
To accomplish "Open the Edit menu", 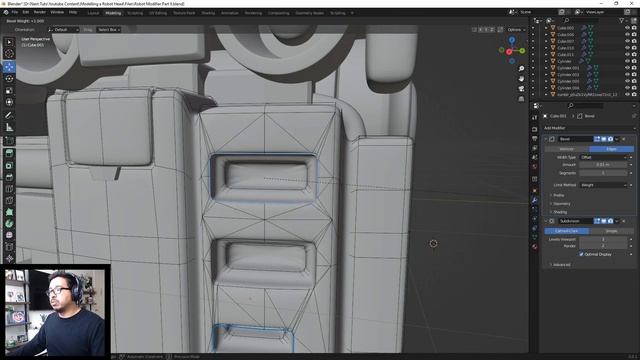I will pyautogui.click(x=26, y=13).
